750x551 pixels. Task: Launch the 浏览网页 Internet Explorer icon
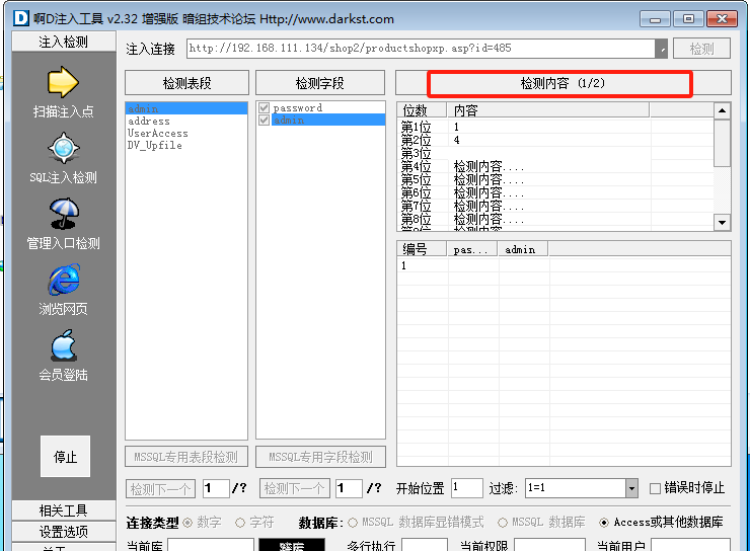click(63, 279)
